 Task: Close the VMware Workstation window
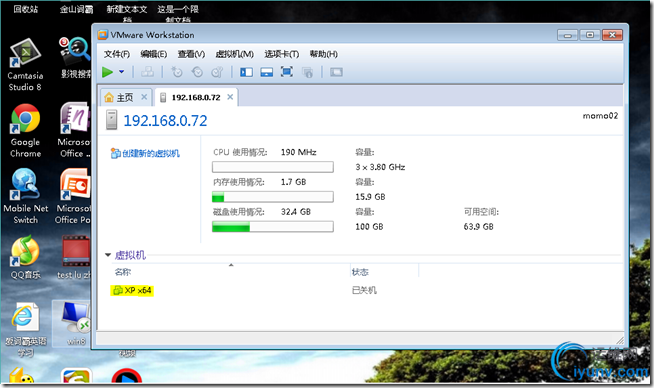(x=612, y=35)
